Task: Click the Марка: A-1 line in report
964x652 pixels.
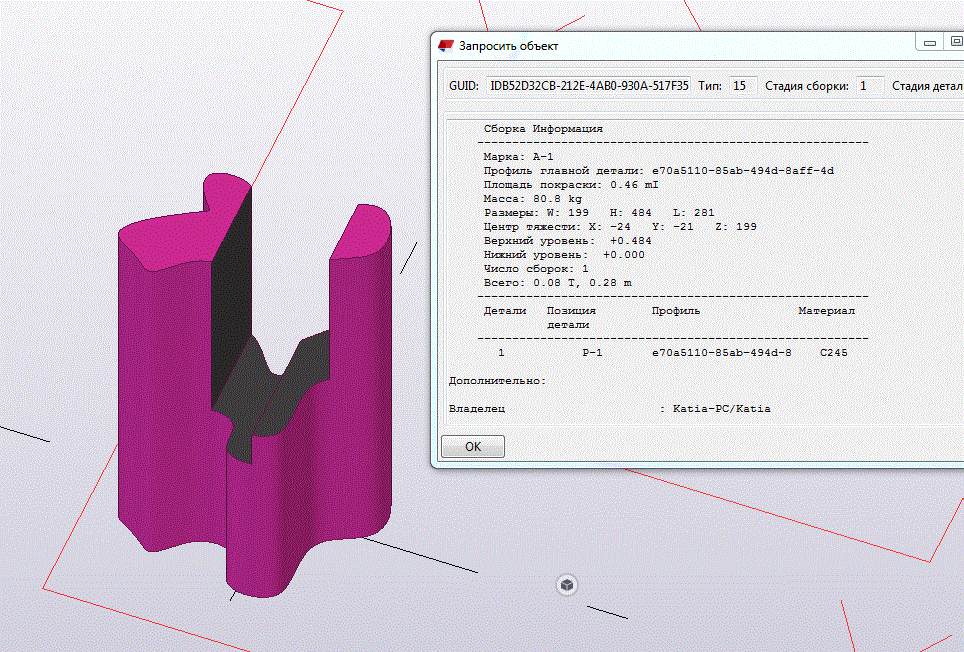Action: point(518,157)
